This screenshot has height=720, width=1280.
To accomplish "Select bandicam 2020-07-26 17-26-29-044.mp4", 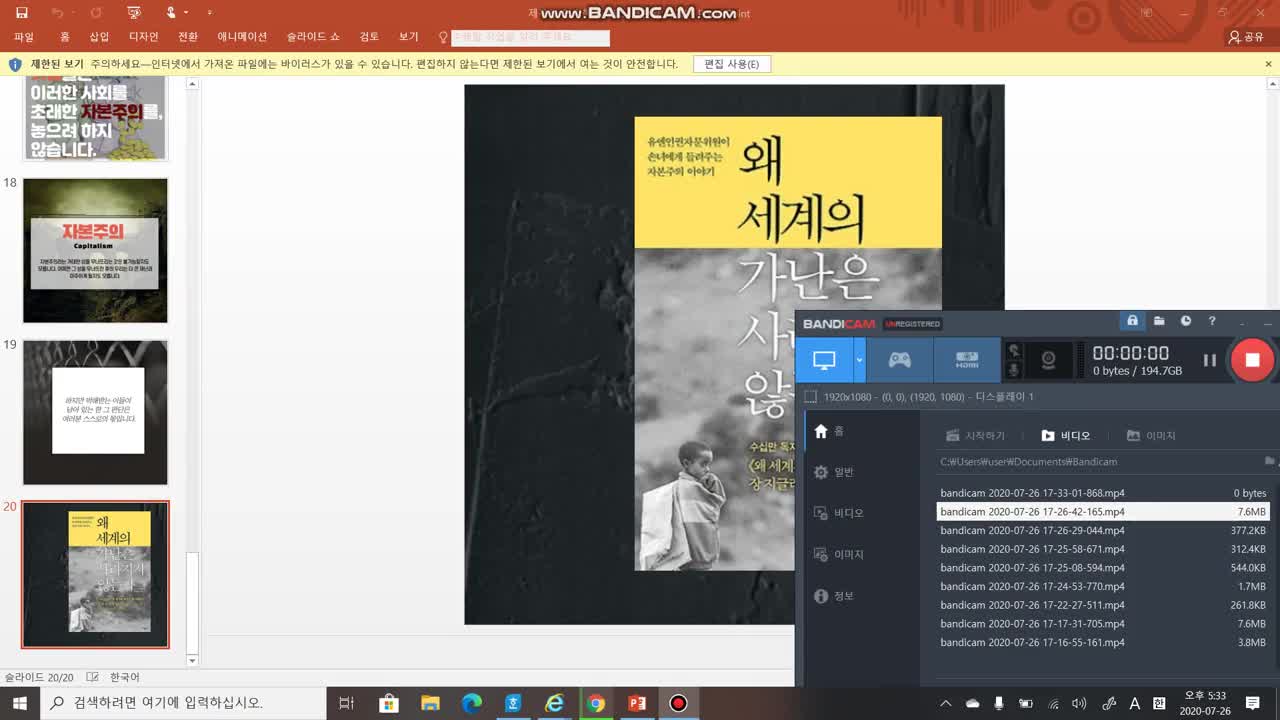I will 1103,530.
